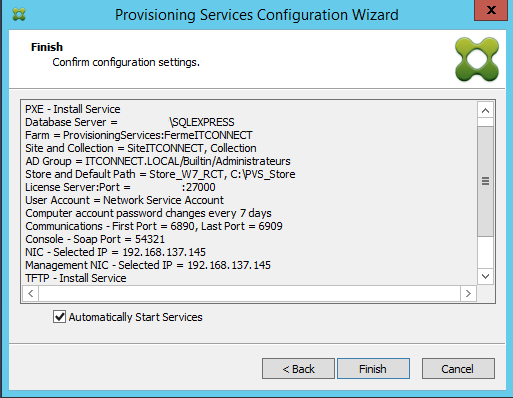Image resolution: width=513 pixels, height=398 pixels.
Task: Select the 'Database Server' line
Action: tap(130, 122)
